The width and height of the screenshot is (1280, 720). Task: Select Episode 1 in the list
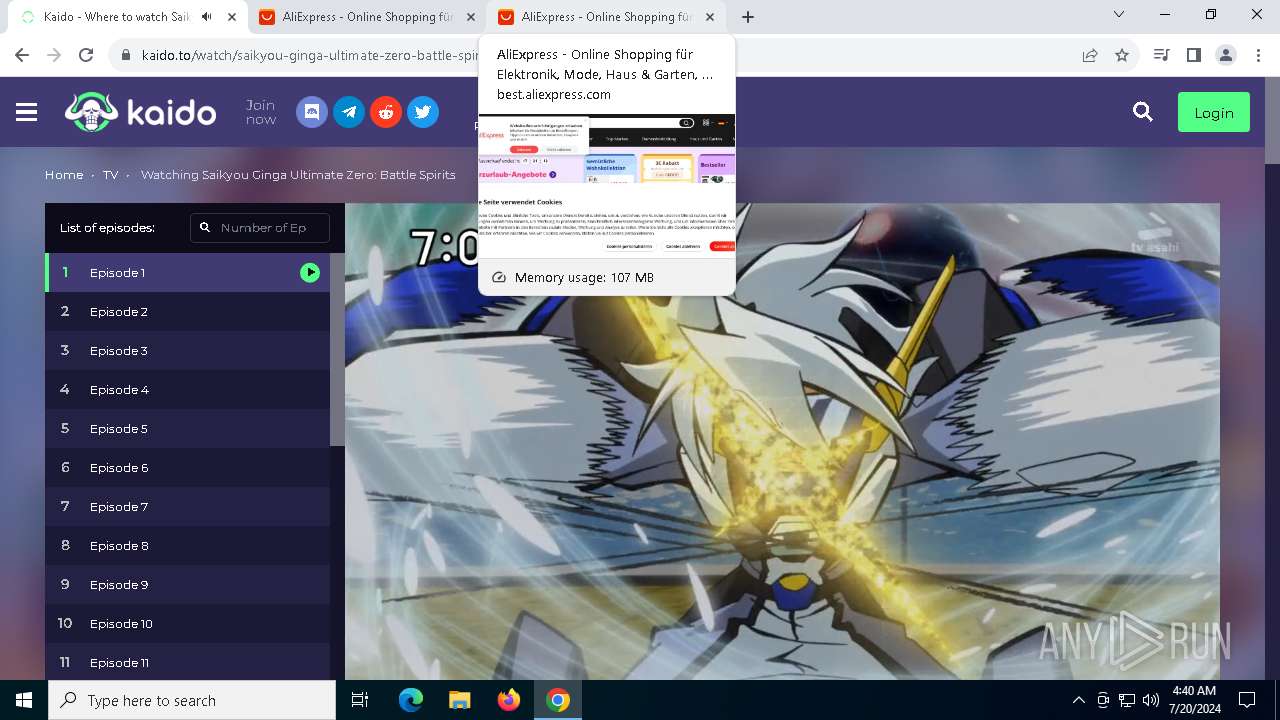click(x=187, y=272)
